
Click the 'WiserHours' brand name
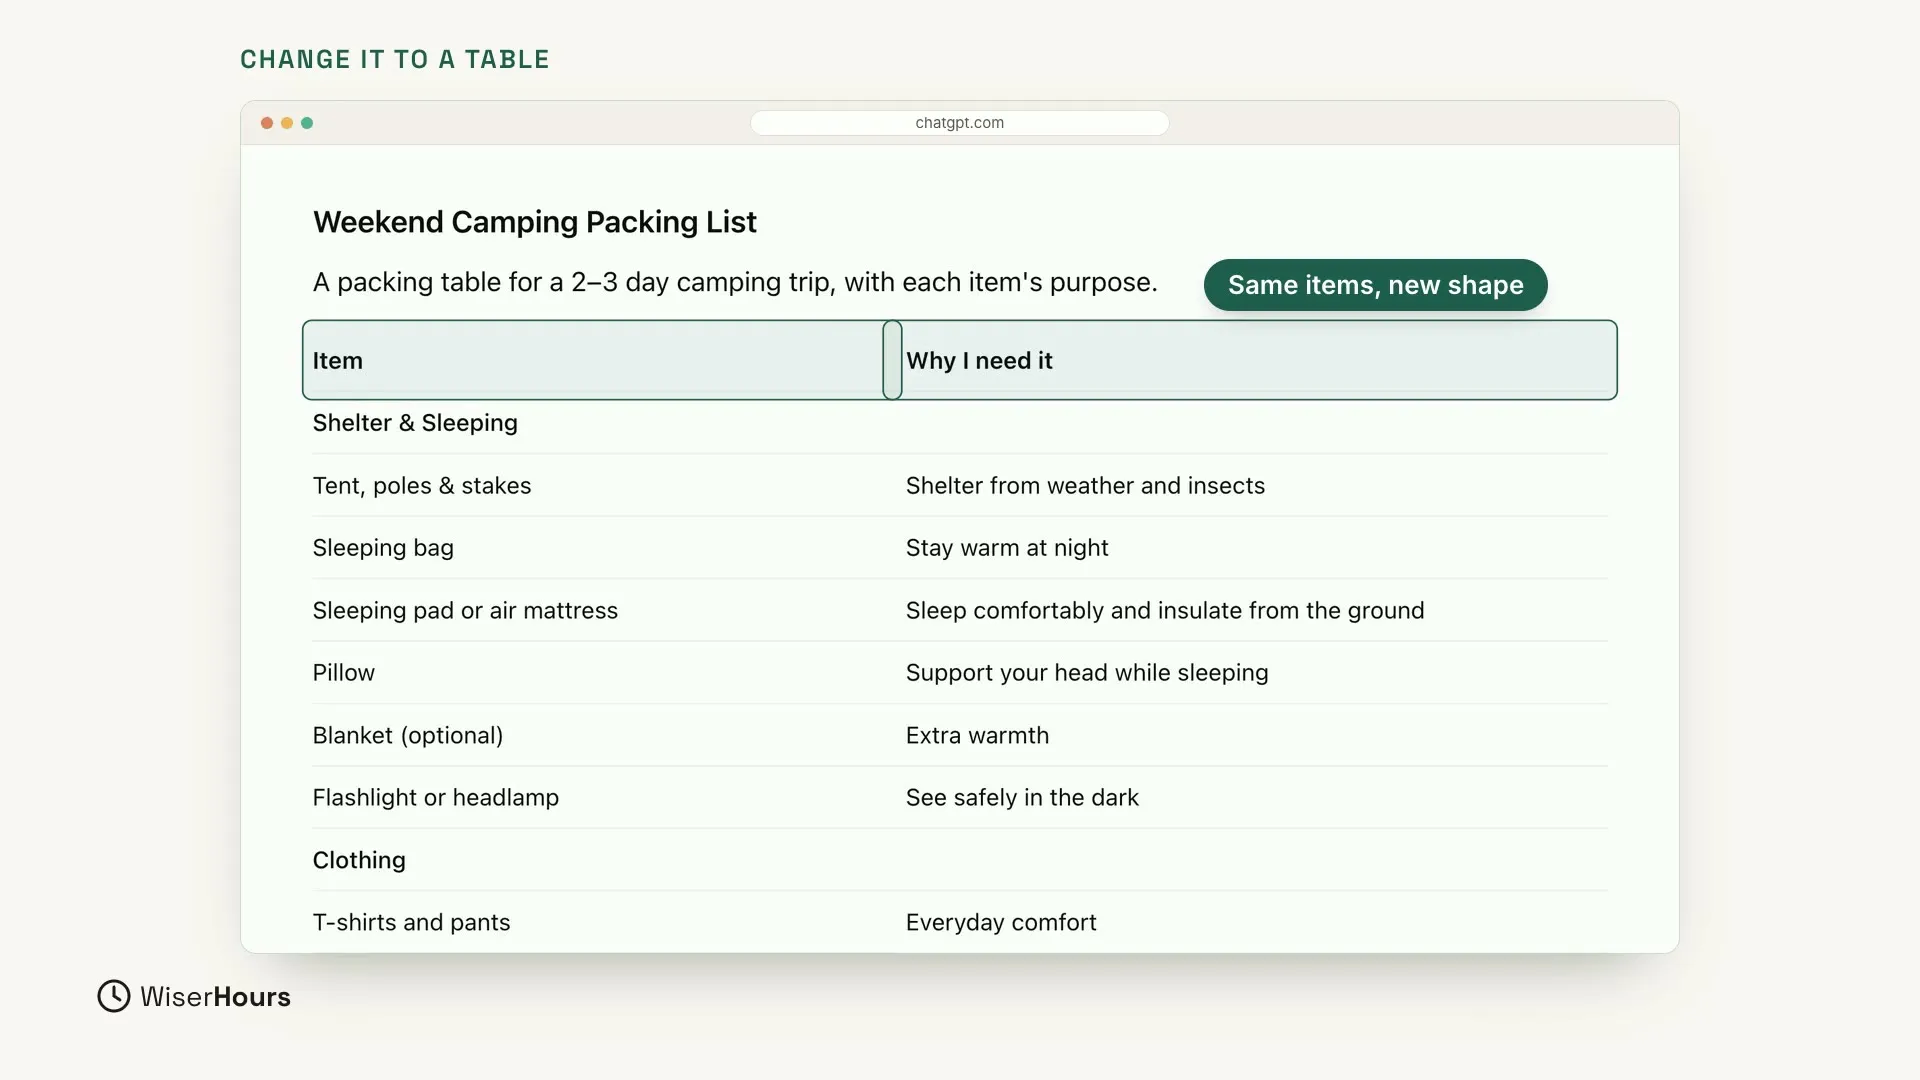[215, 997]
